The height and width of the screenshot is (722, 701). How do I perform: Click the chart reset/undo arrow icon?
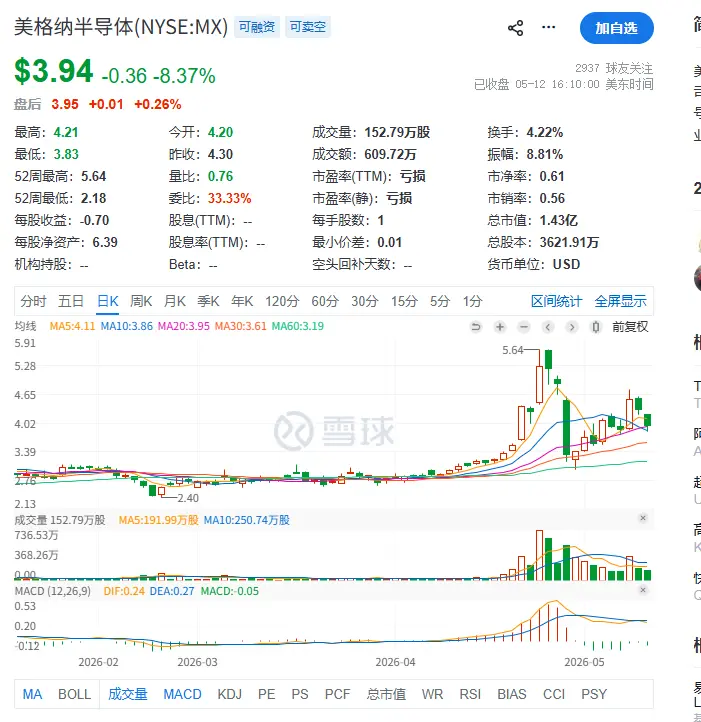[x=476, y=327]
